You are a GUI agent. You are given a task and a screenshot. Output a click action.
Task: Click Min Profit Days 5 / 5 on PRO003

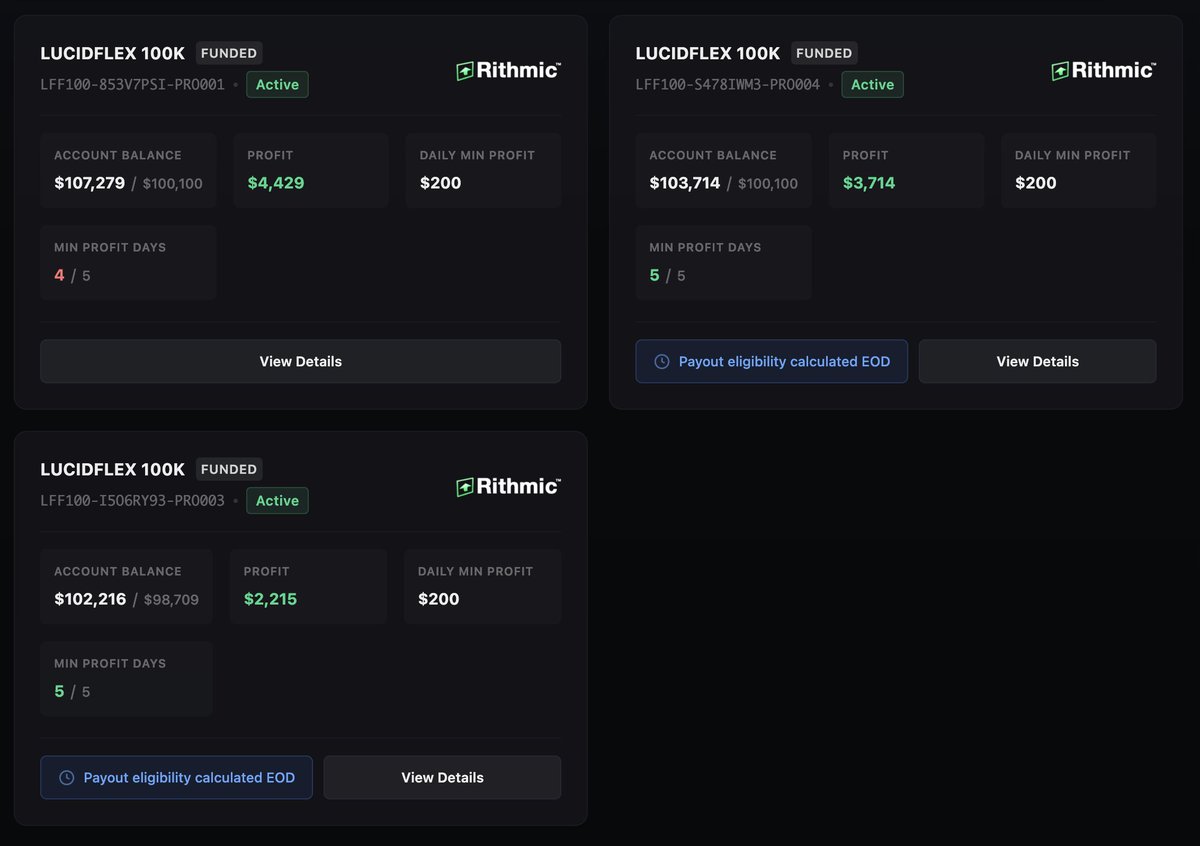coord(72,691)
